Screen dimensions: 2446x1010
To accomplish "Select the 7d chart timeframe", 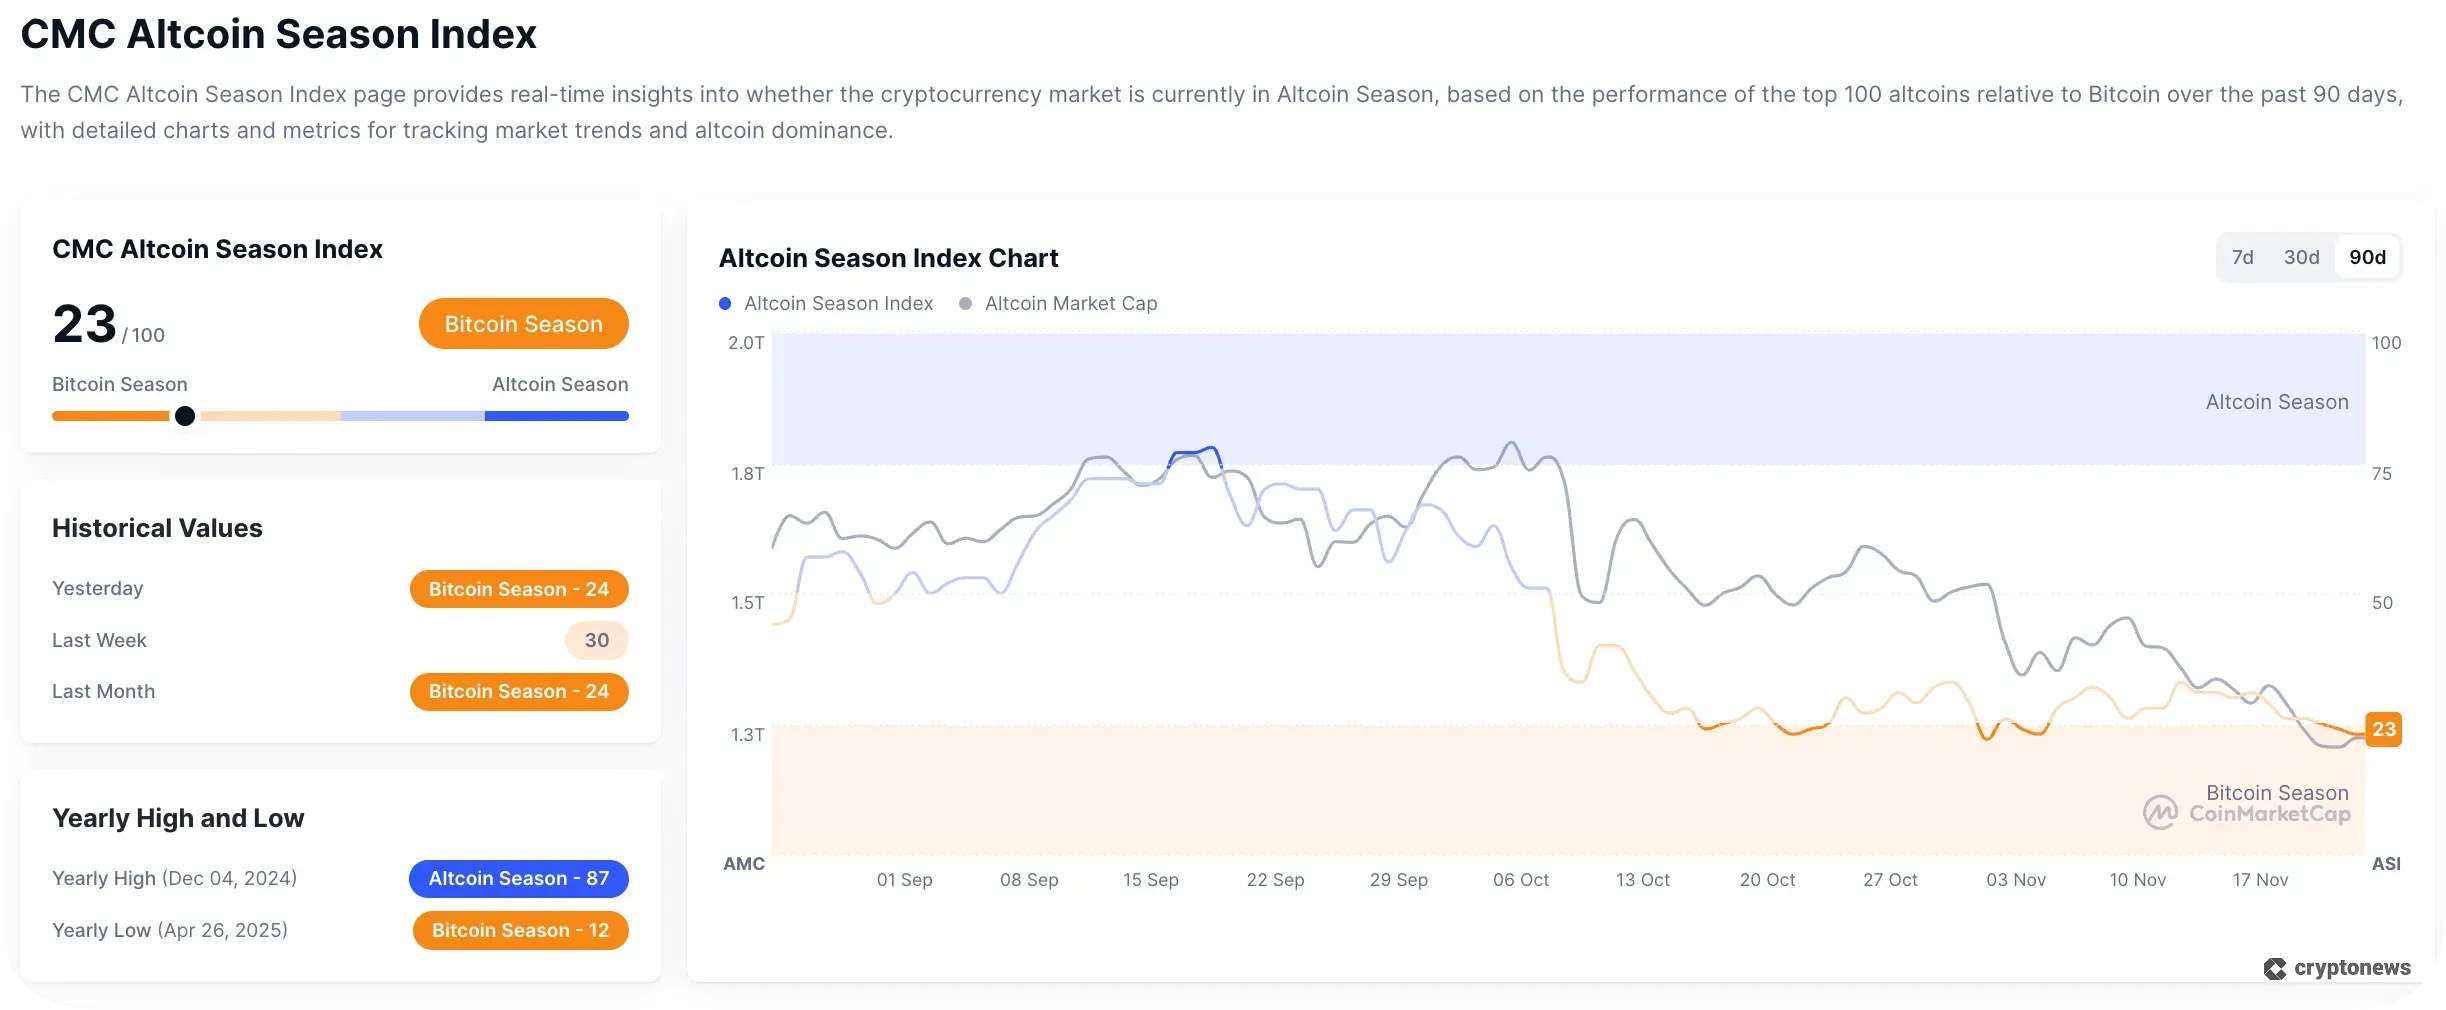I will [x=2243, y=257].
